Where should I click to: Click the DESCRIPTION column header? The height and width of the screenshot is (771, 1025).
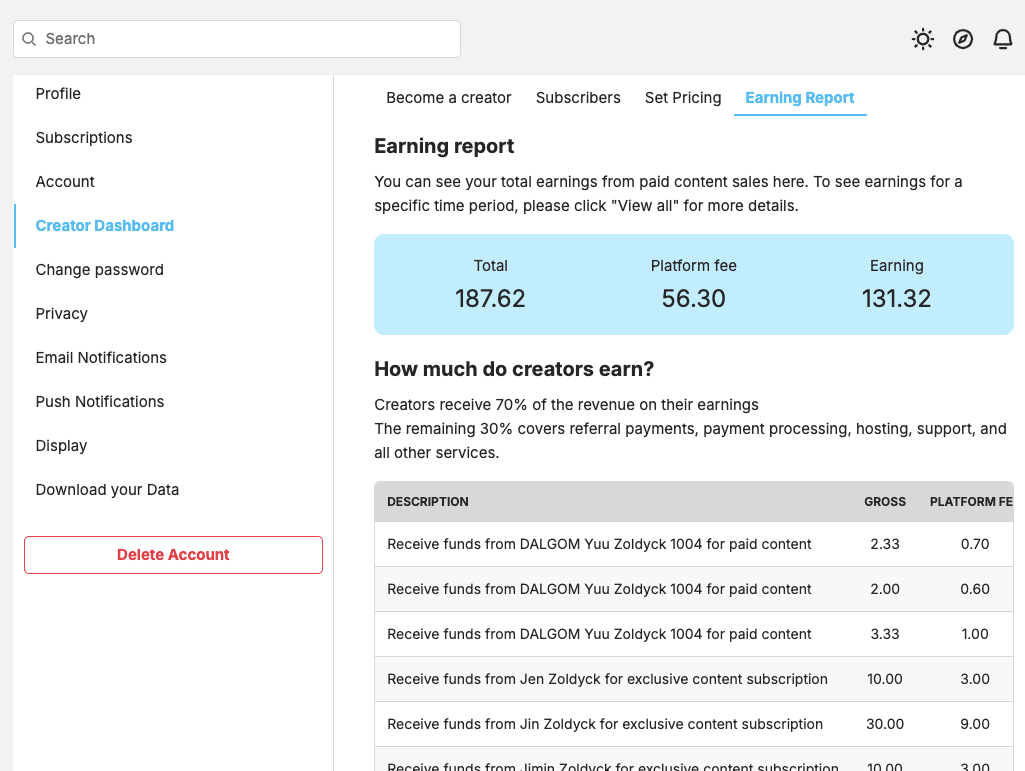(x=428, y=502)
